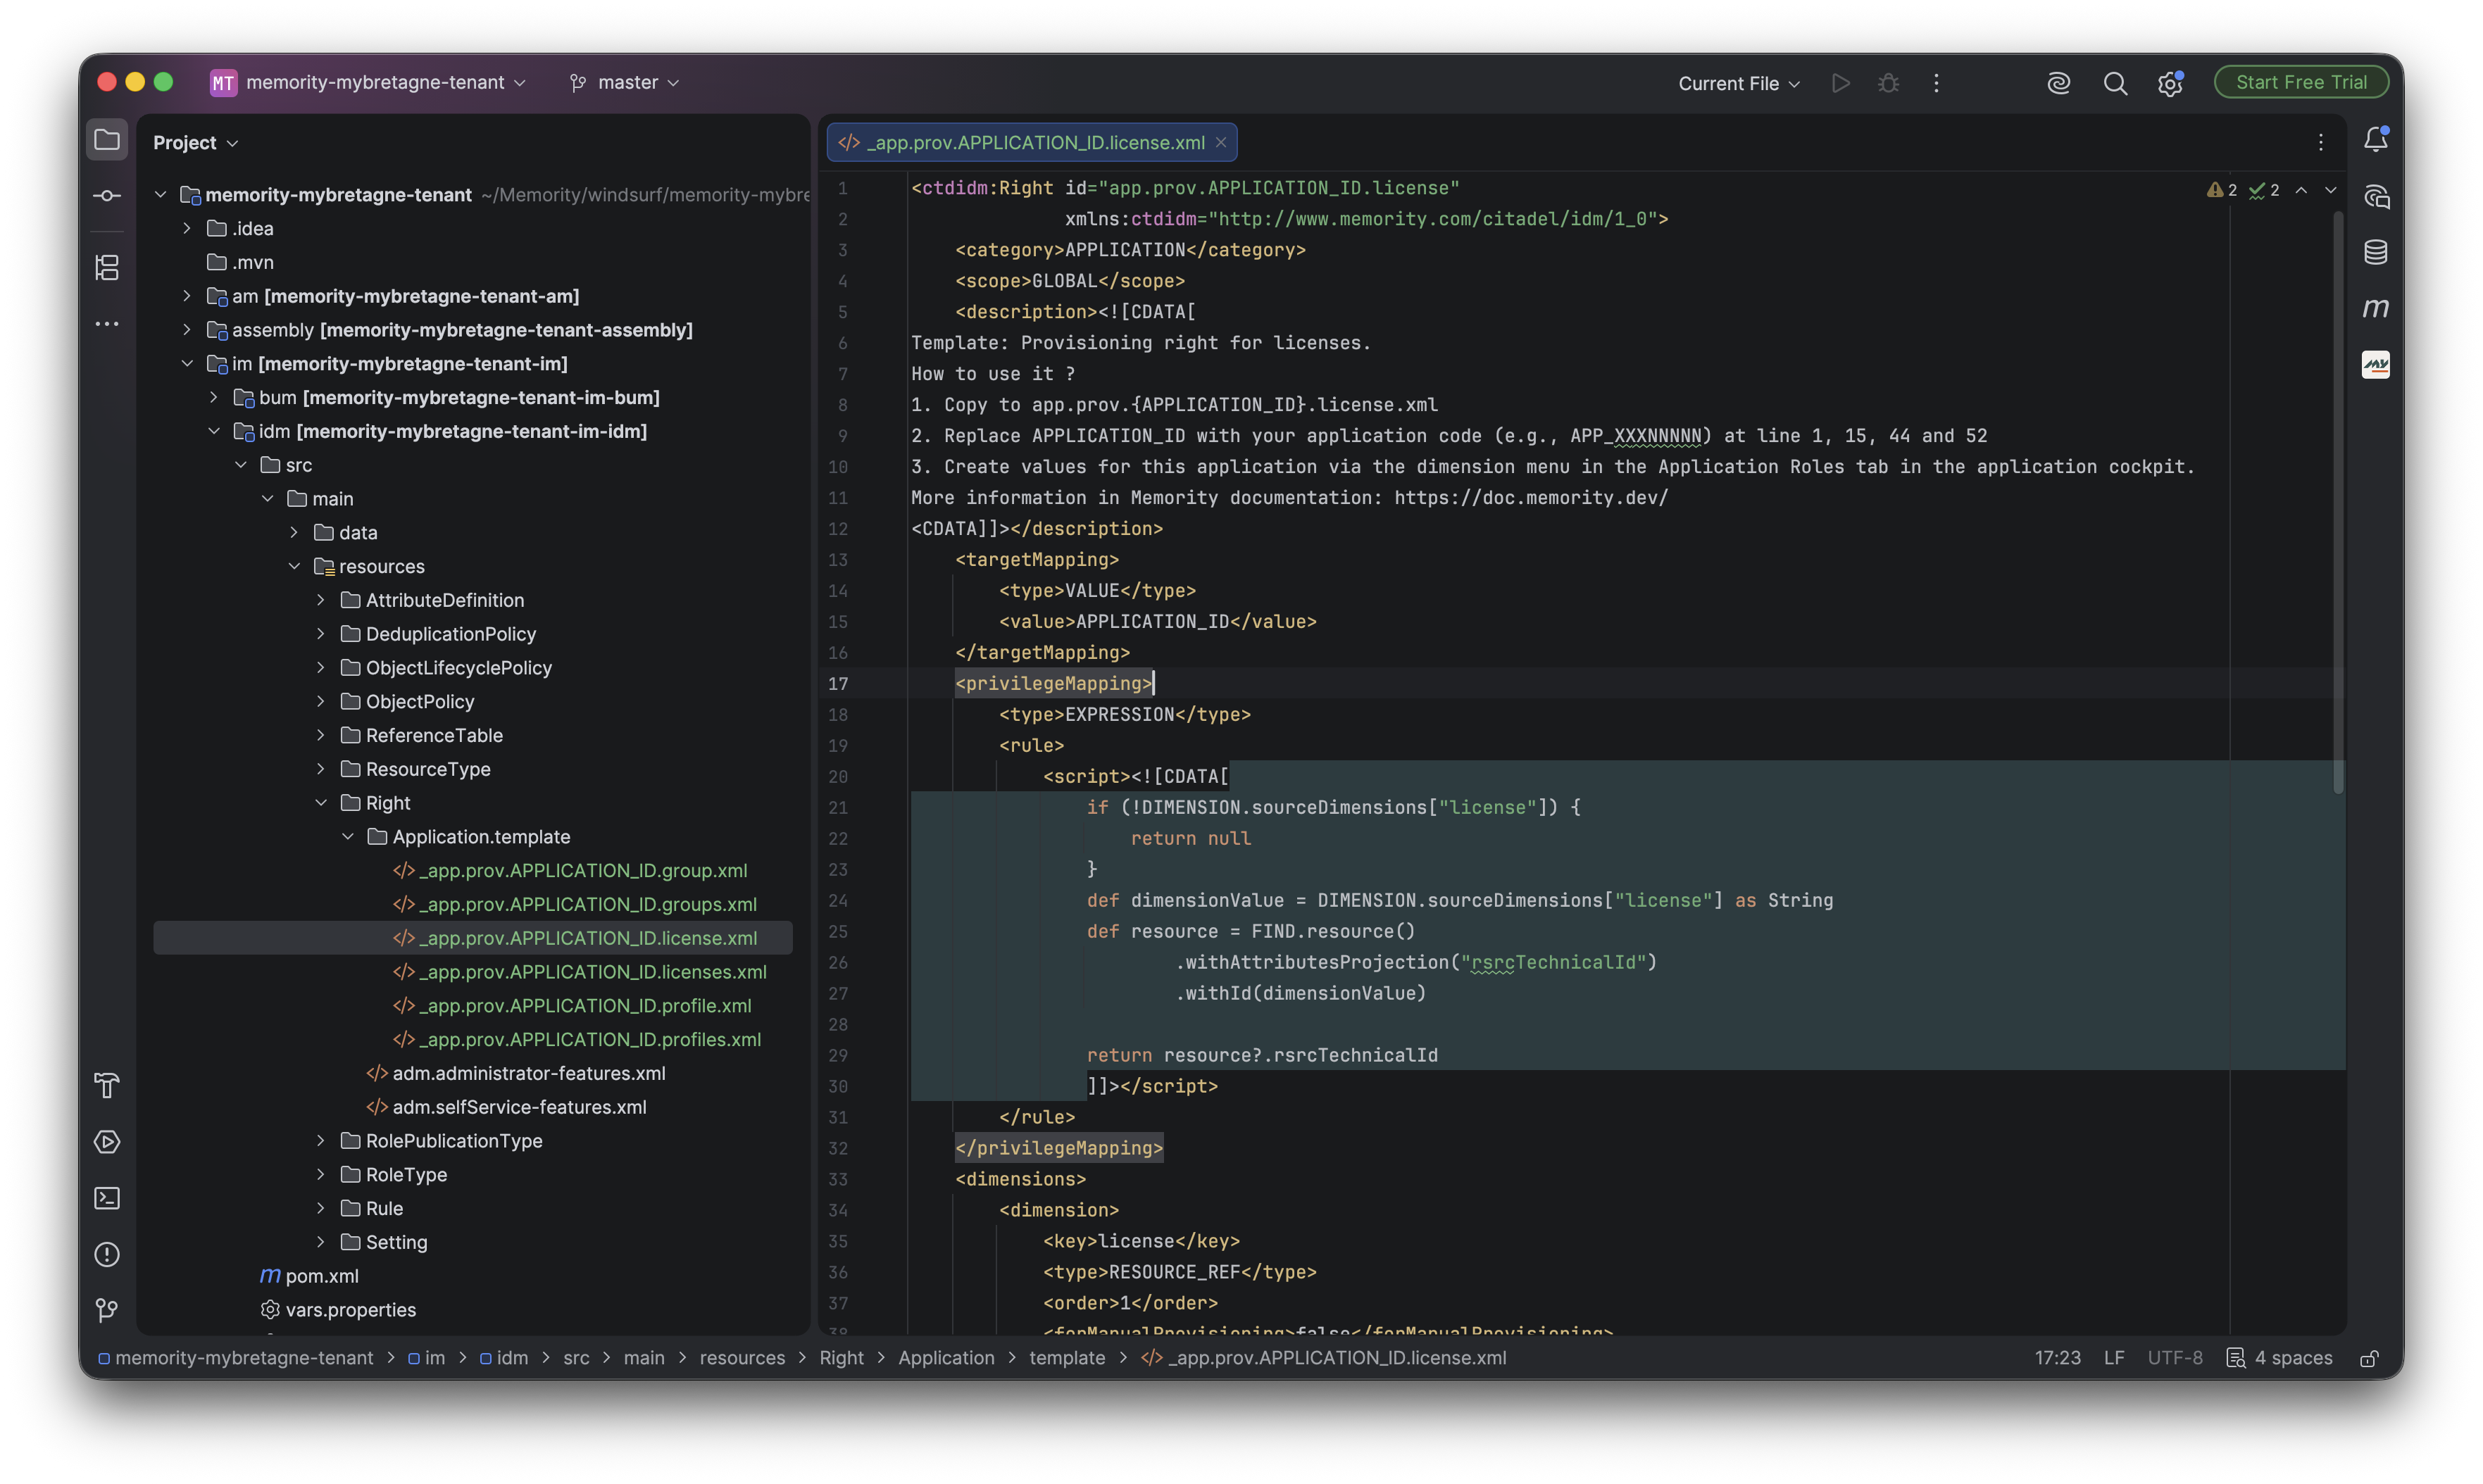Place cursor on the category APPLICATION line

tap(1130, 250)
